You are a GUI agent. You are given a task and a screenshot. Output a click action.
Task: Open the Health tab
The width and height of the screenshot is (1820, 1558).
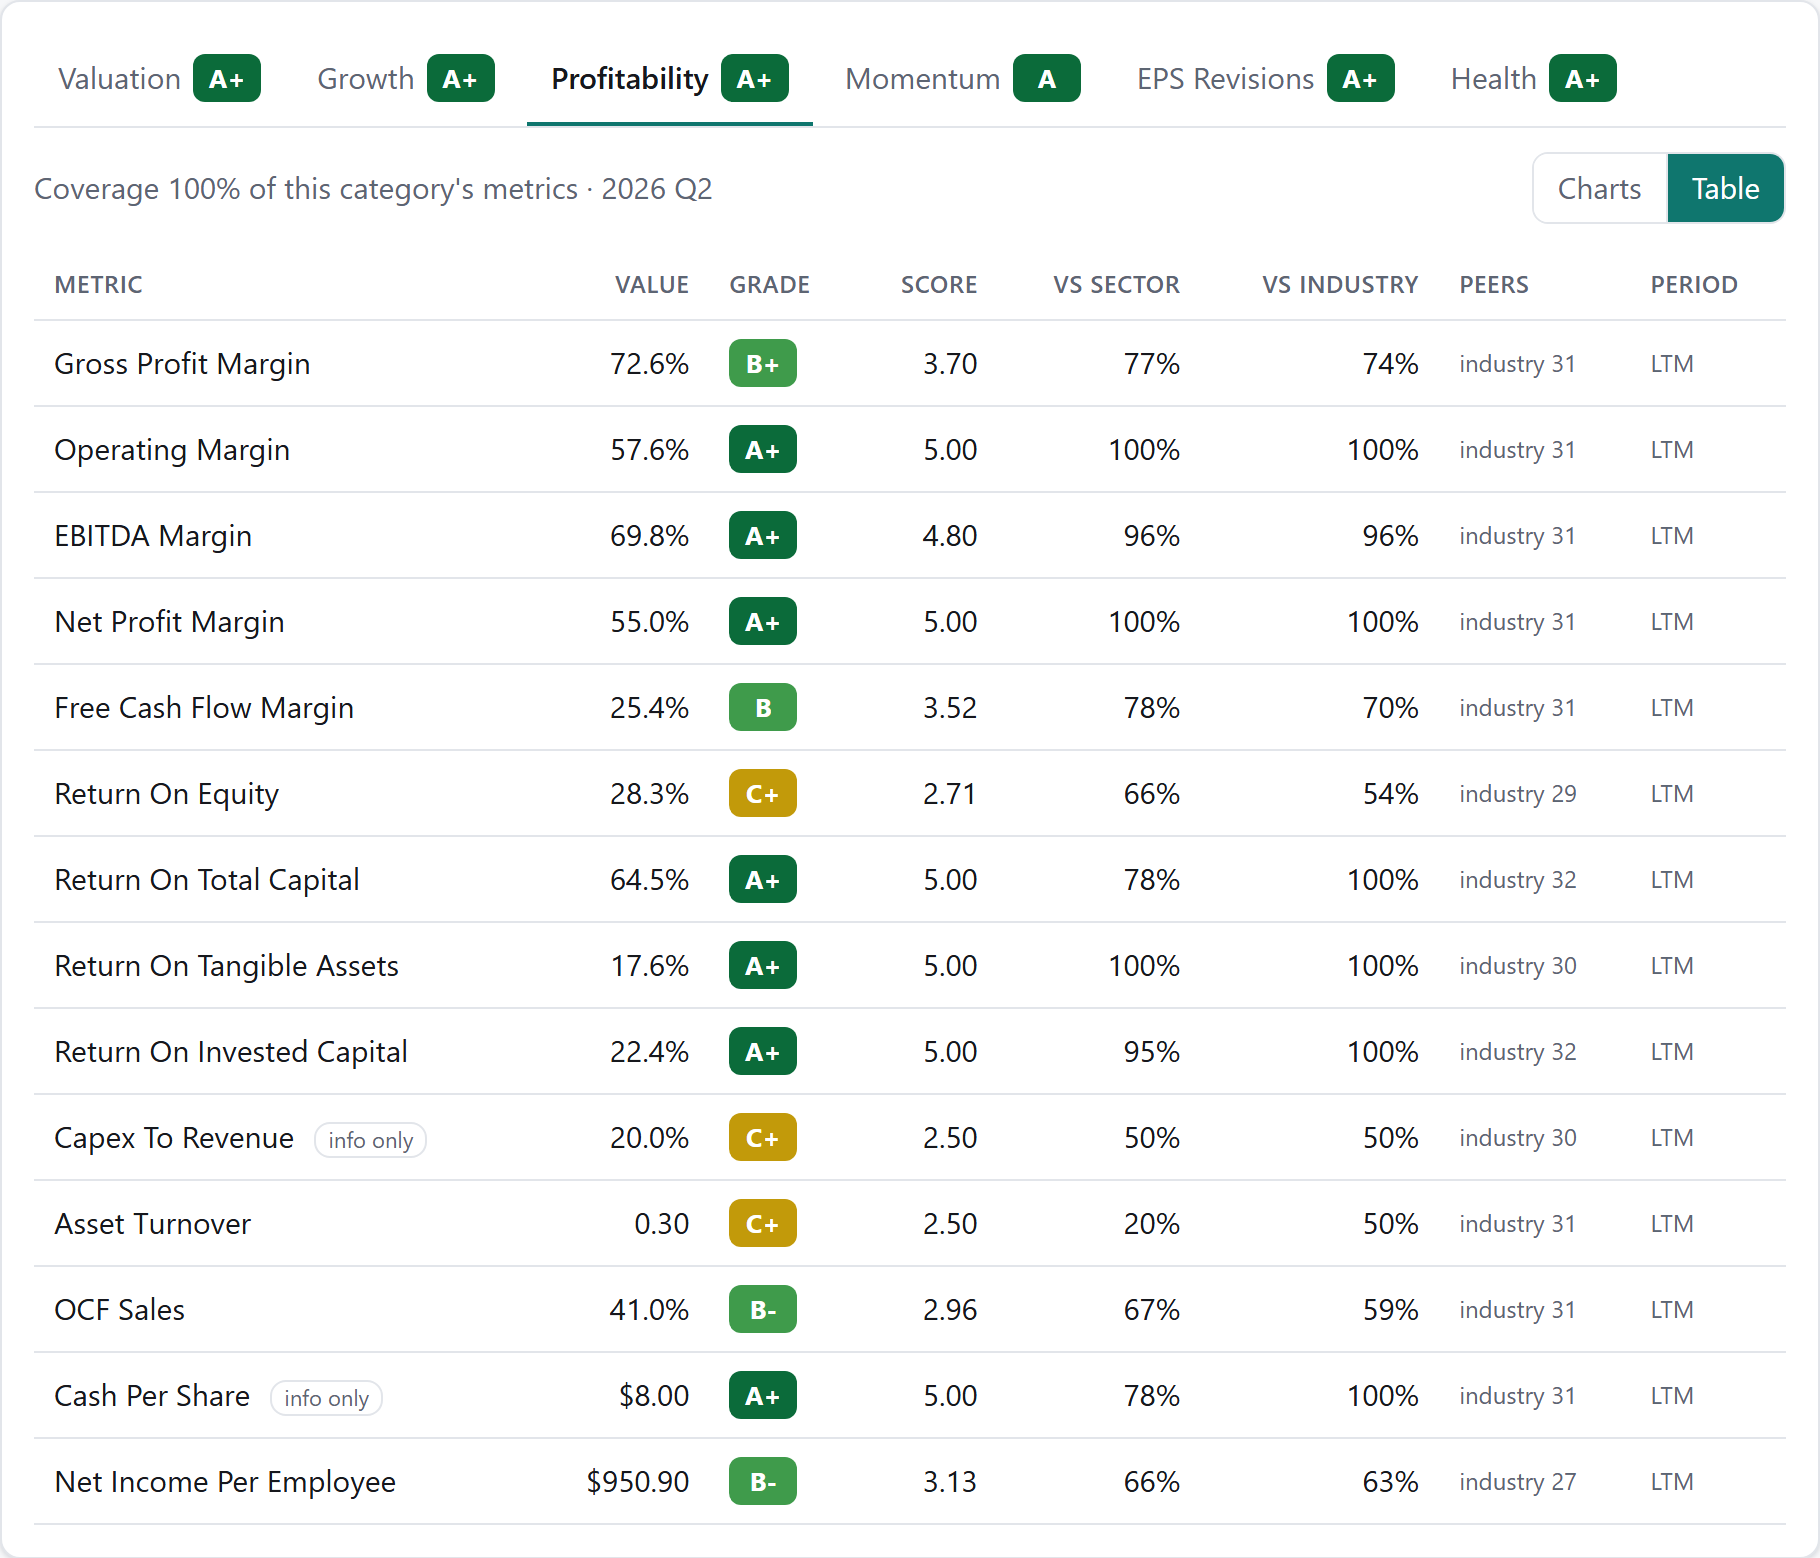point(1533,79)
